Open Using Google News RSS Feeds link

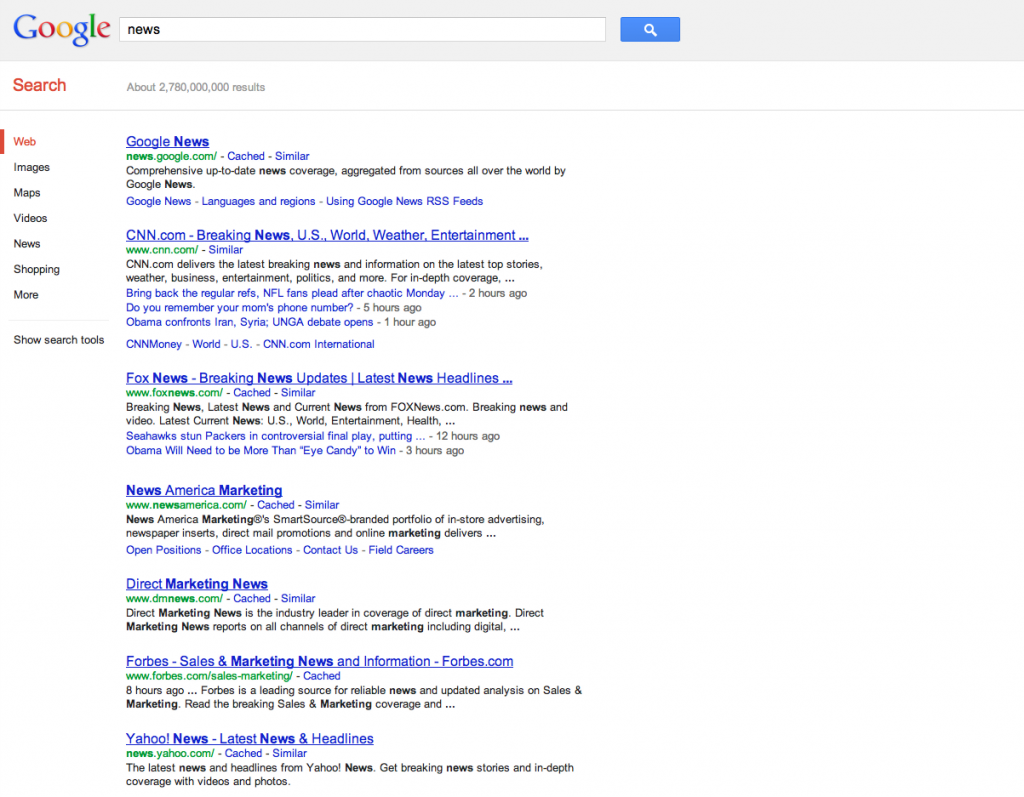(404, 201)
